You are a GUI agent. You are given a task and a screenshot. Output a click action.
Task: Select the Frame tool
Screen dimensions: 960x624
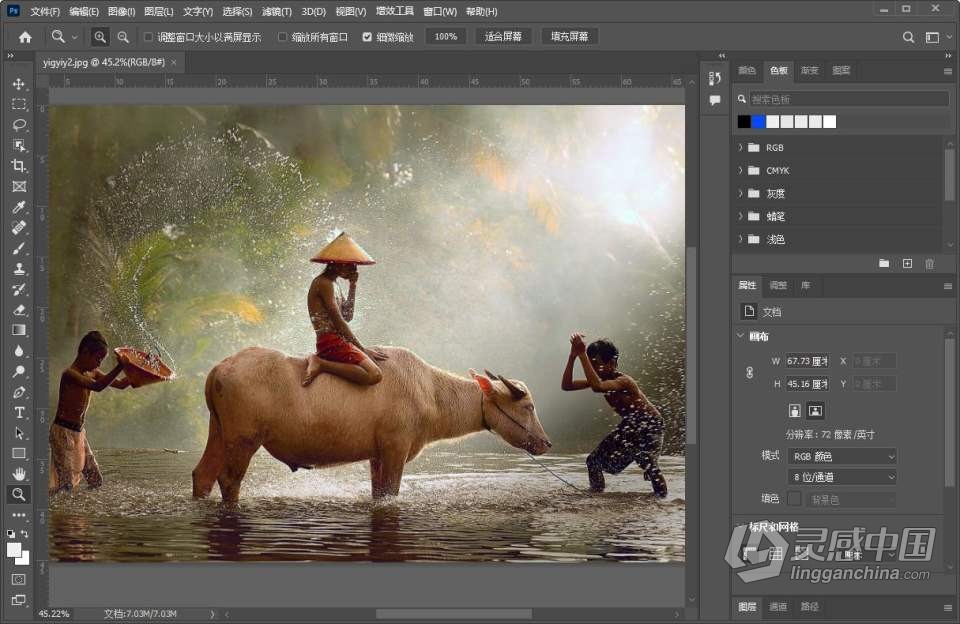click(19, 186)
